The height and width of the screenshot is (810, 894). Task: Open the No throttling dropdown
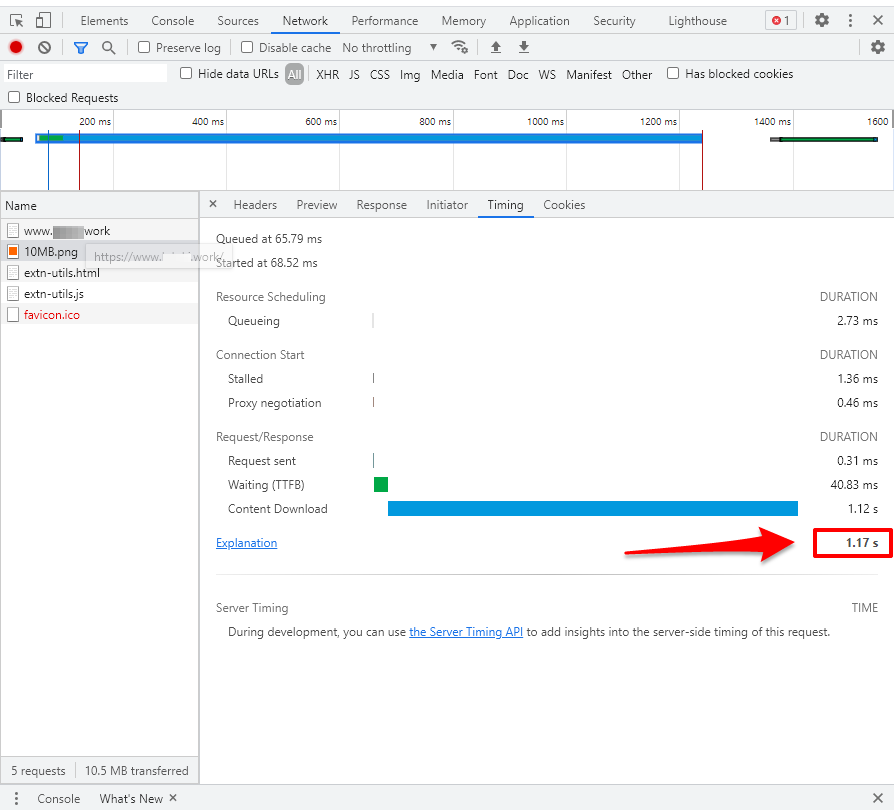389,47
